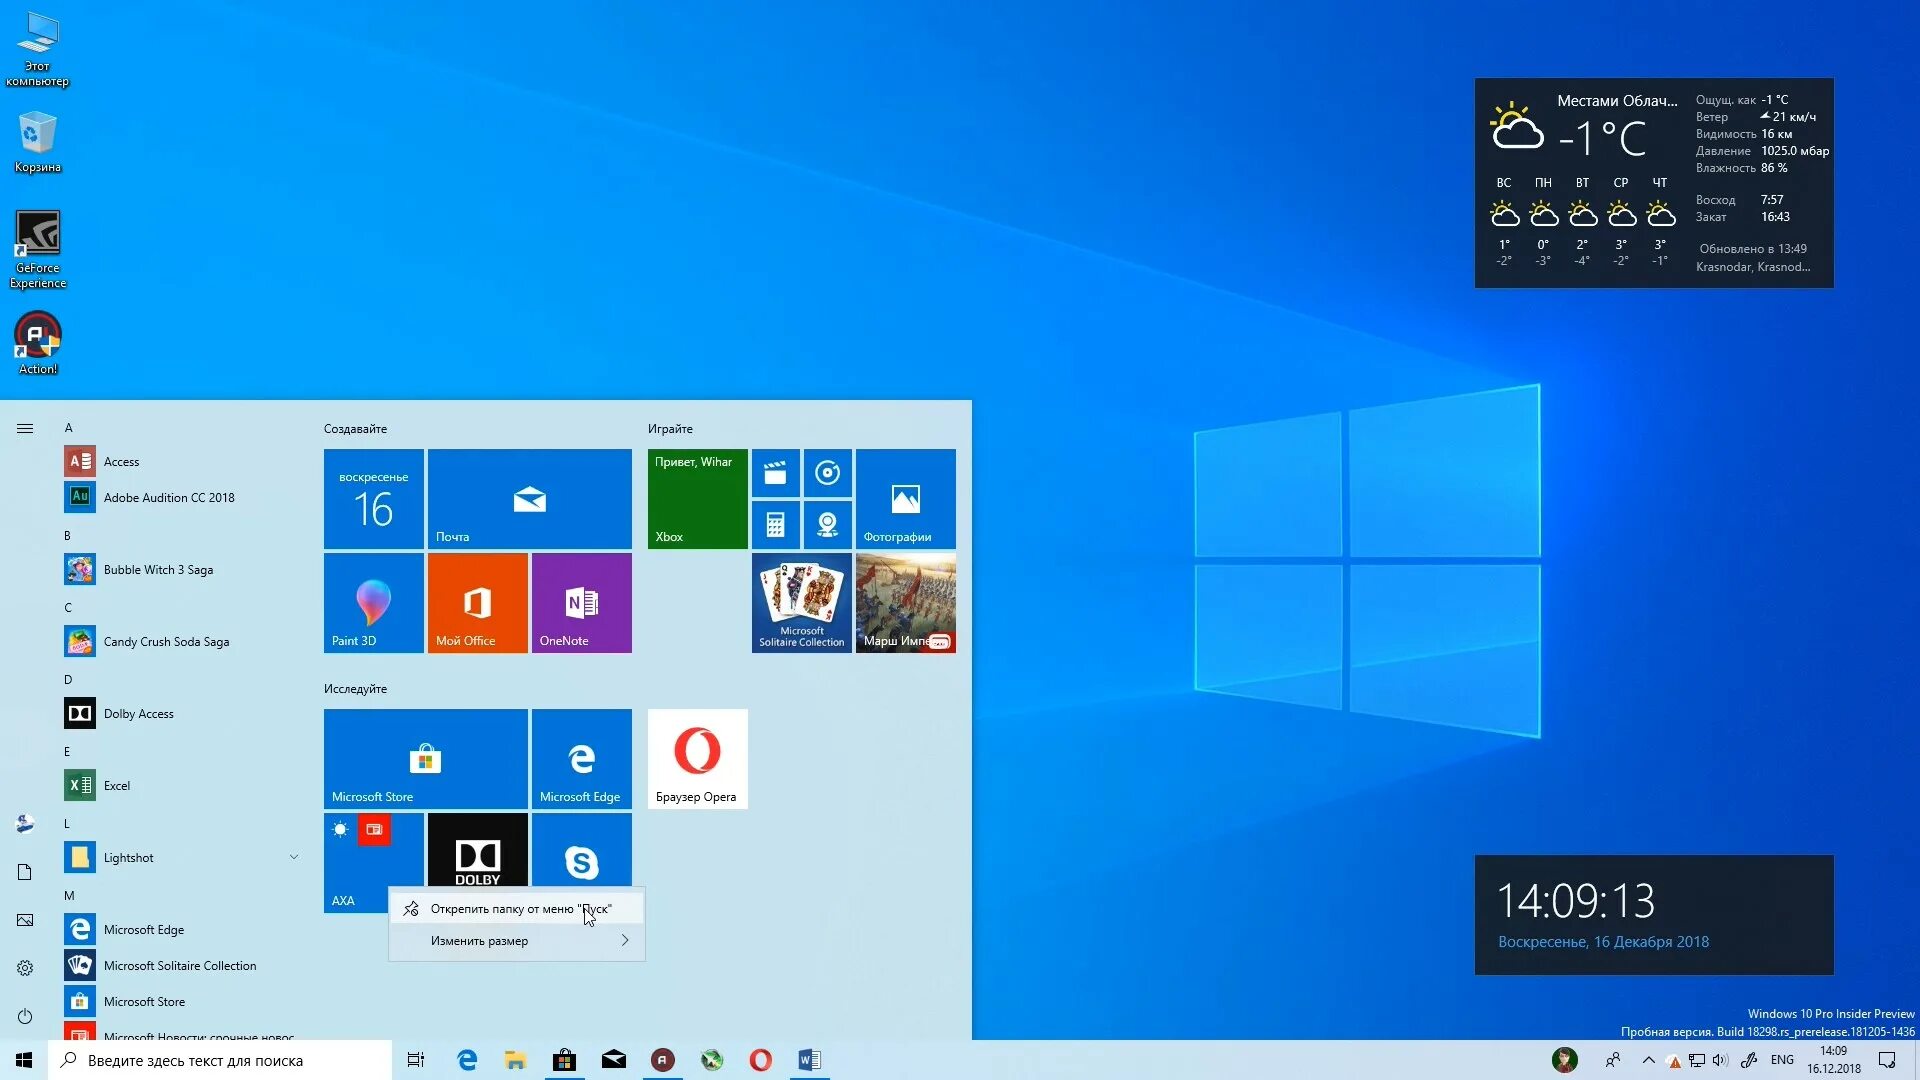Launch the Браузер Opera tile
The width and height of the screenshot is (1920, 1080).
coord(697,758)
